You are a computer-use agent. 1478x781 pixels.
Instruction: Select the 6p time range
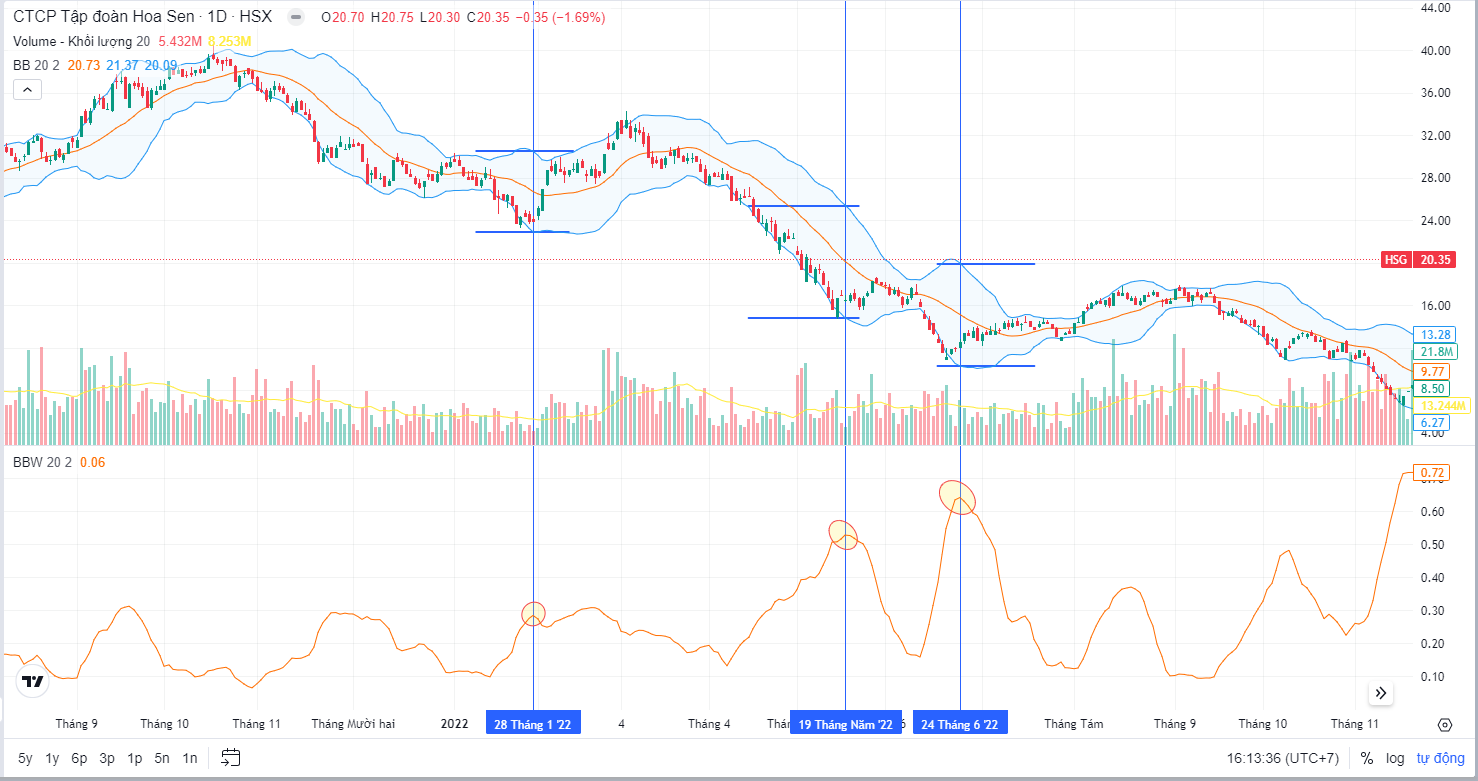(79, 758)
